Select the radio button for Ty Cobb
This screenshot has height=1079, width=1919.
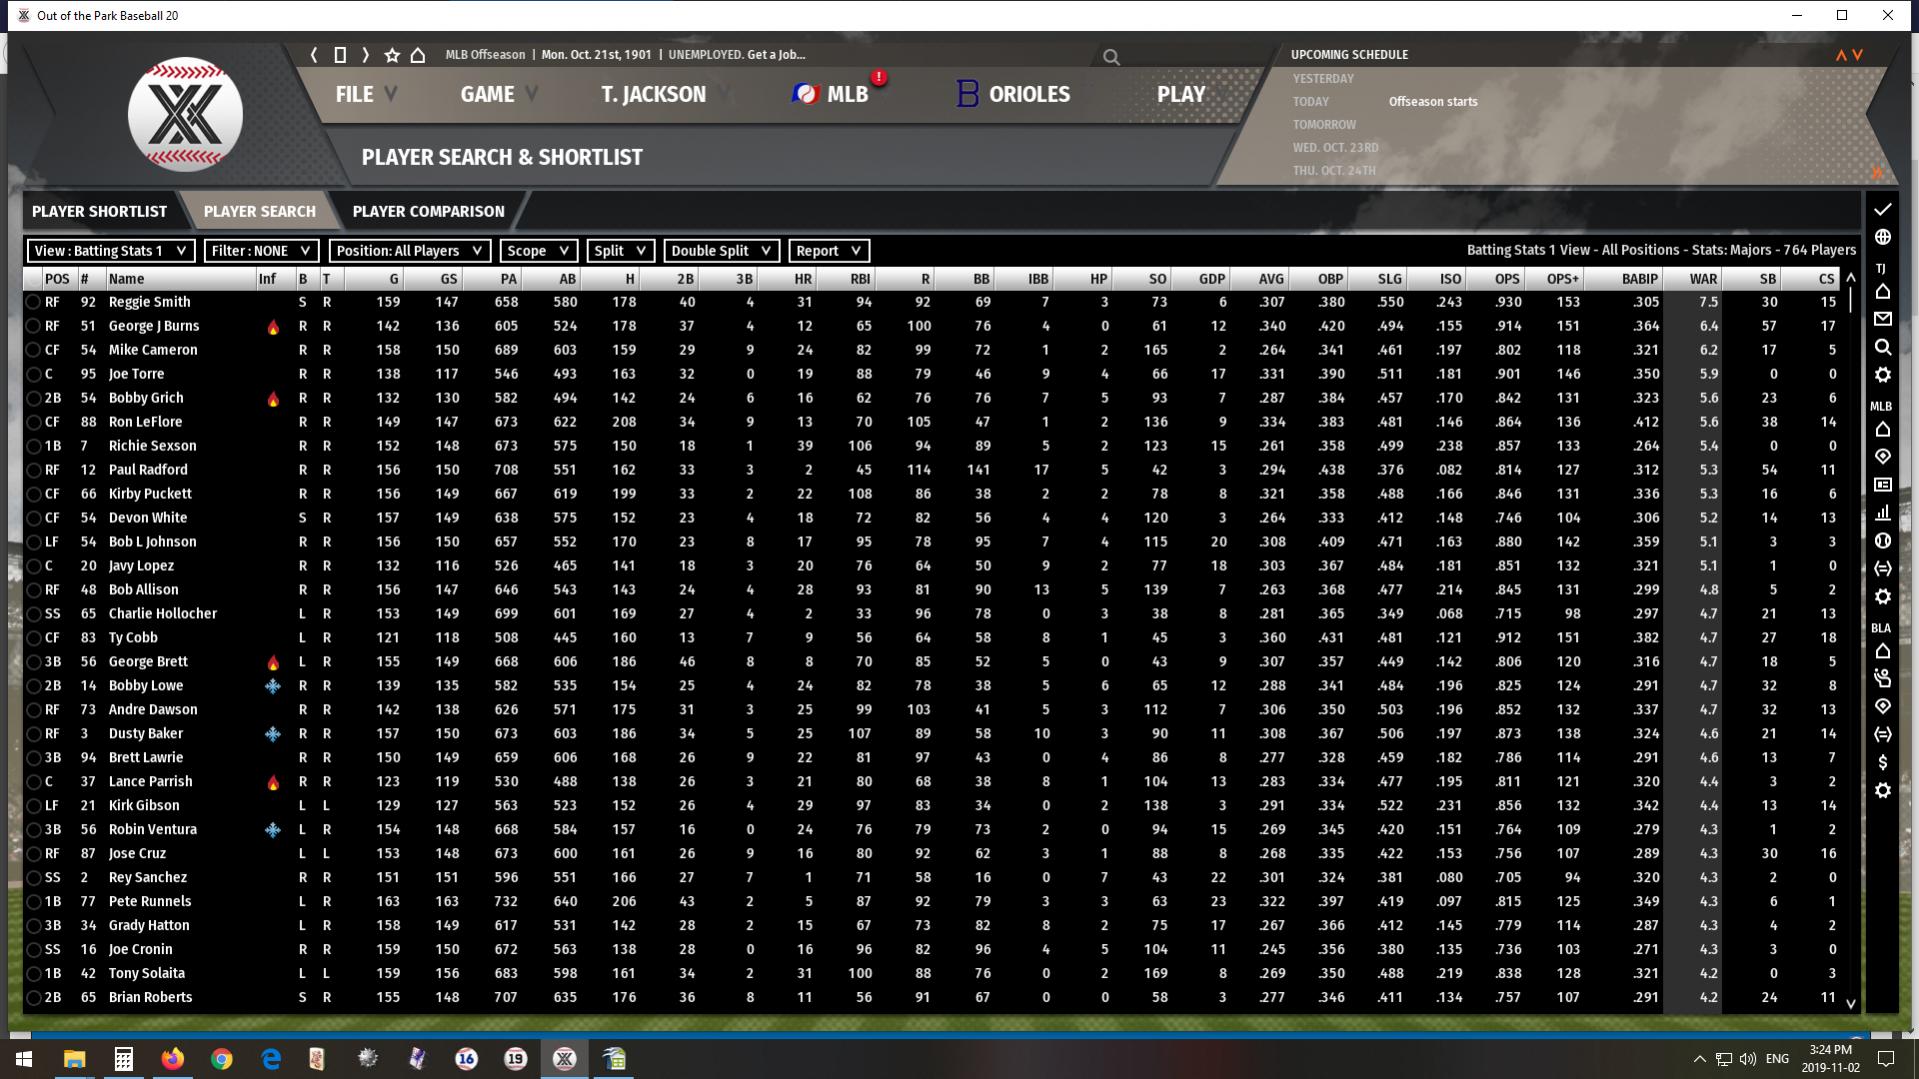(33, 638)
